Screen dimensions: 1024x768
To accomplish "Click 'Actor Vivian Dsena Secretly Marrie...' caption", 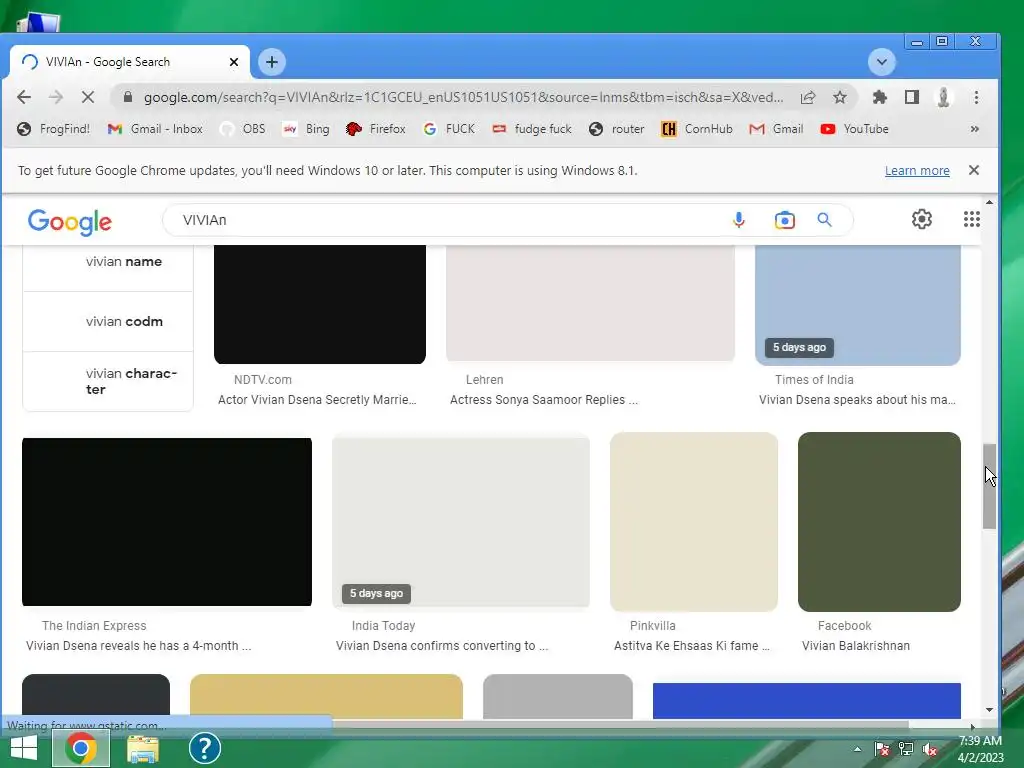I will 317,400.
